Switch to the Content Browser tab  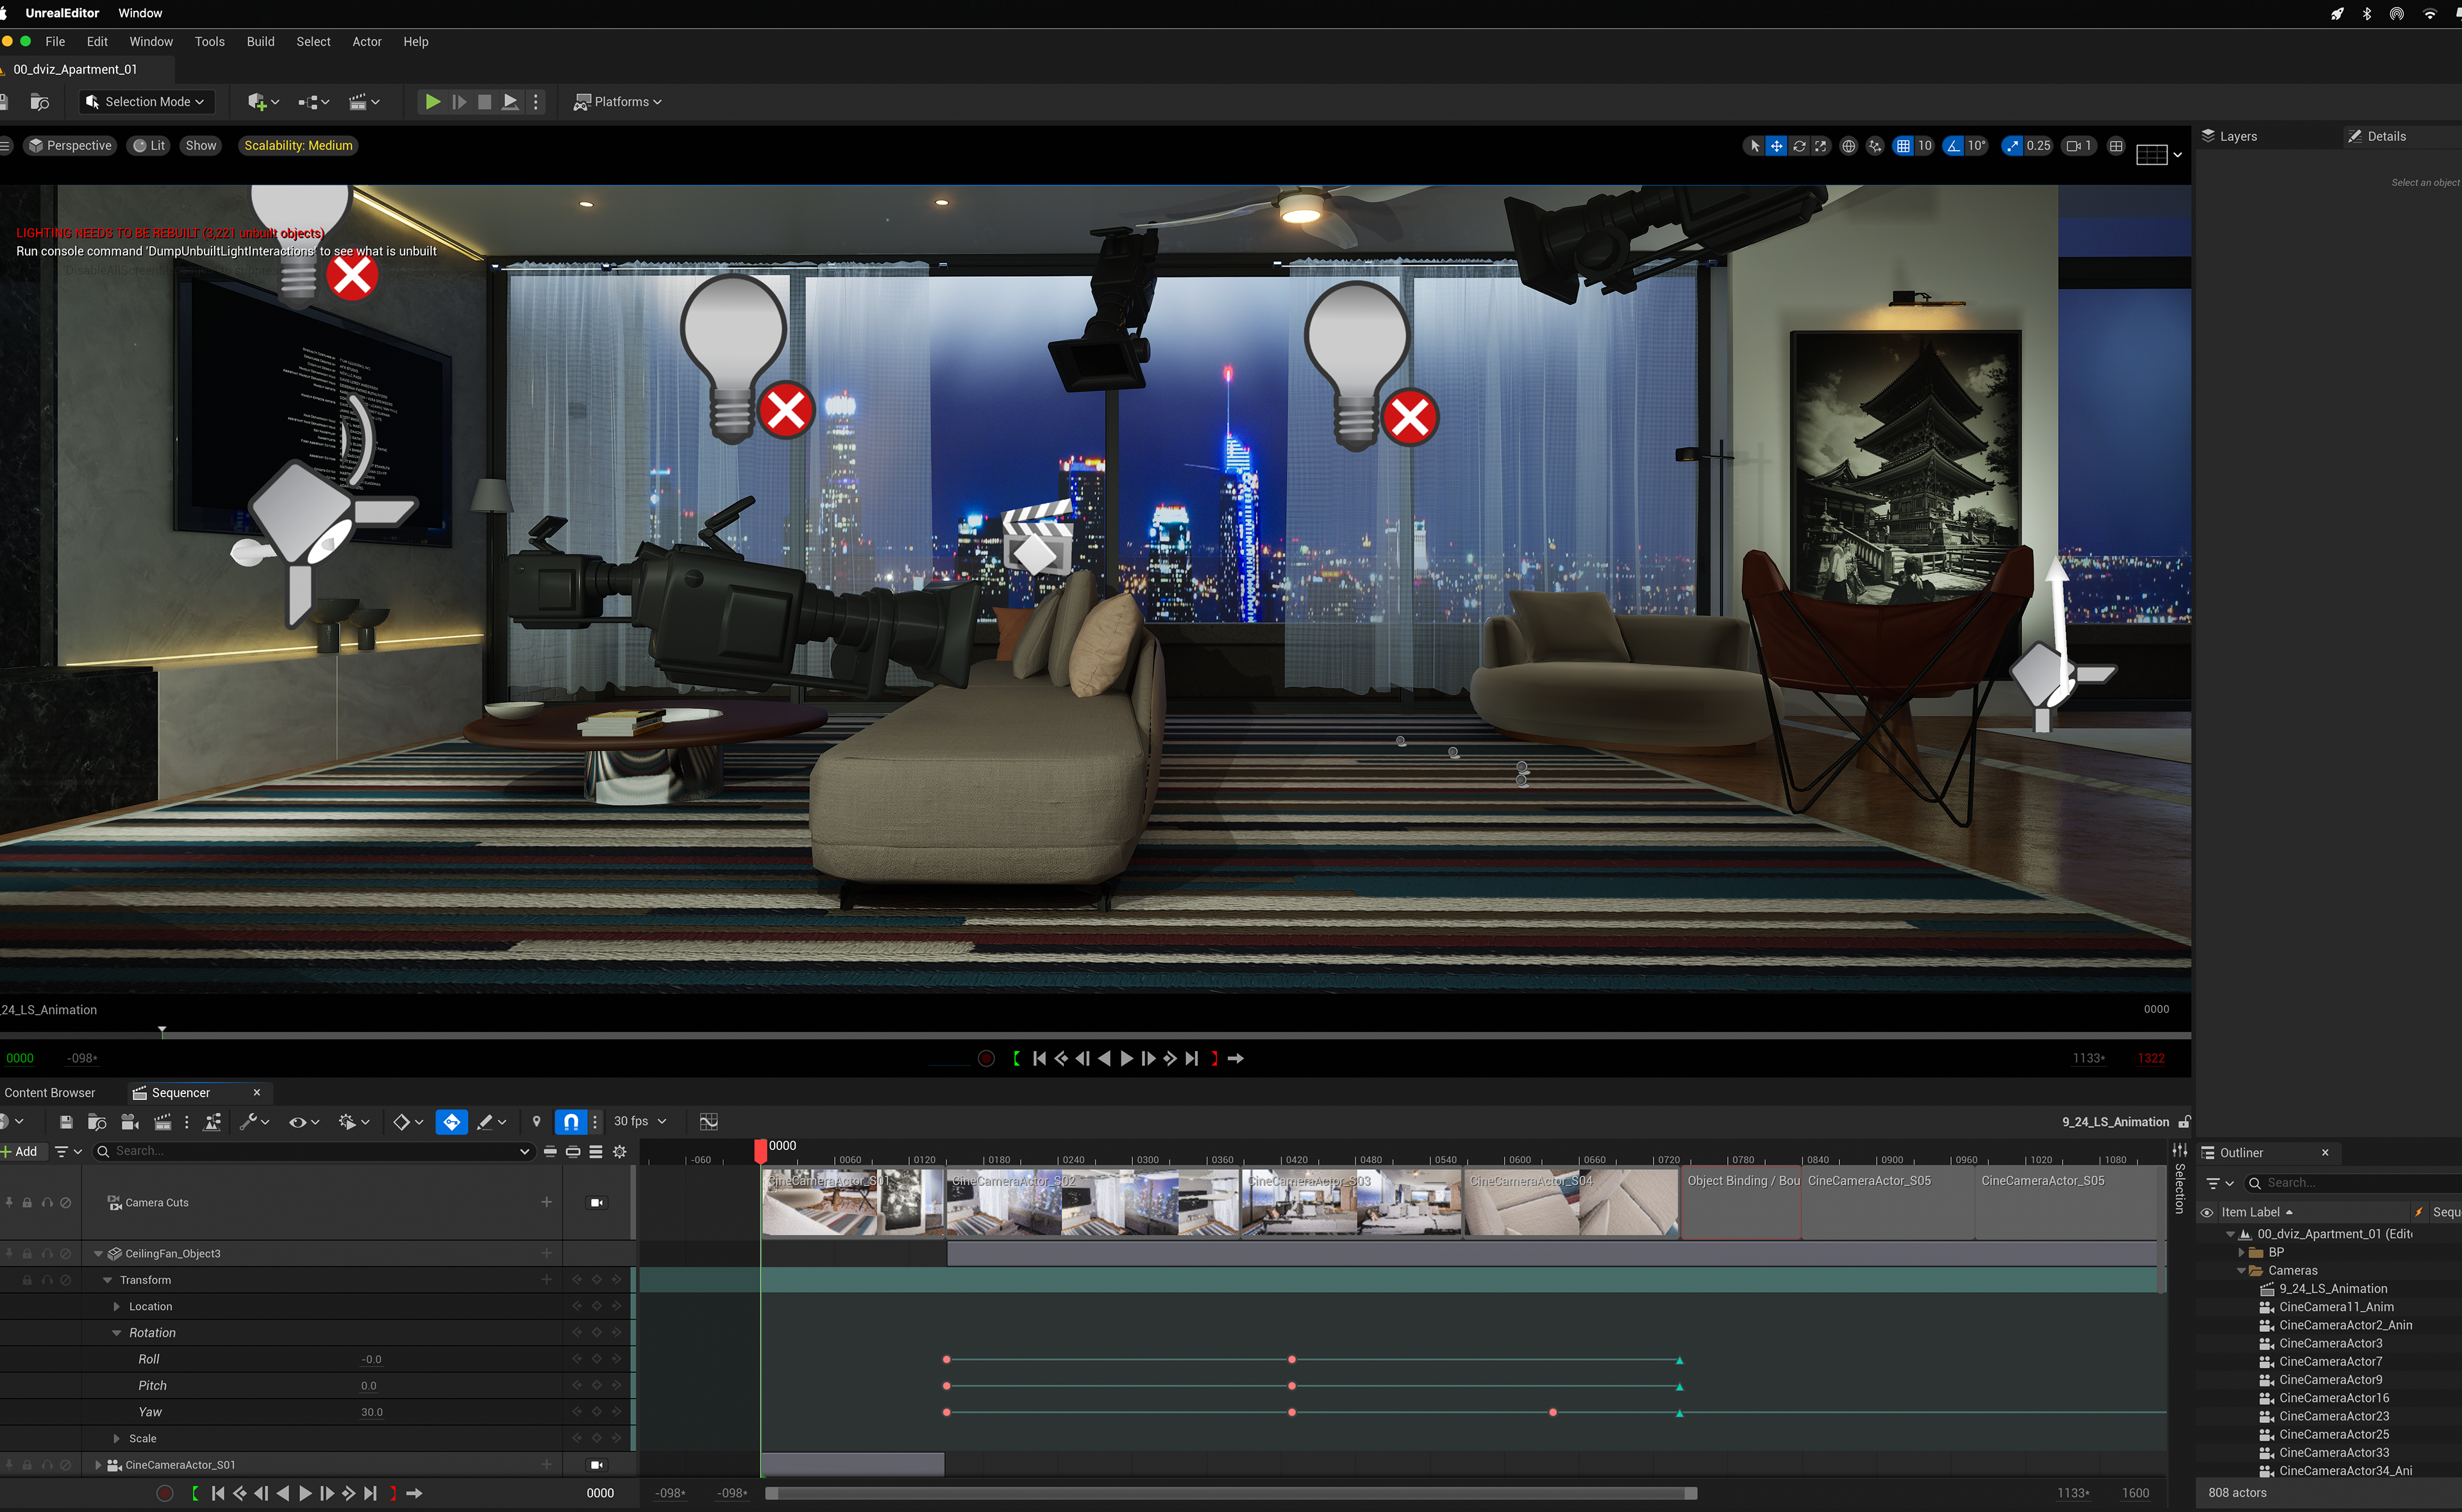50,1093
